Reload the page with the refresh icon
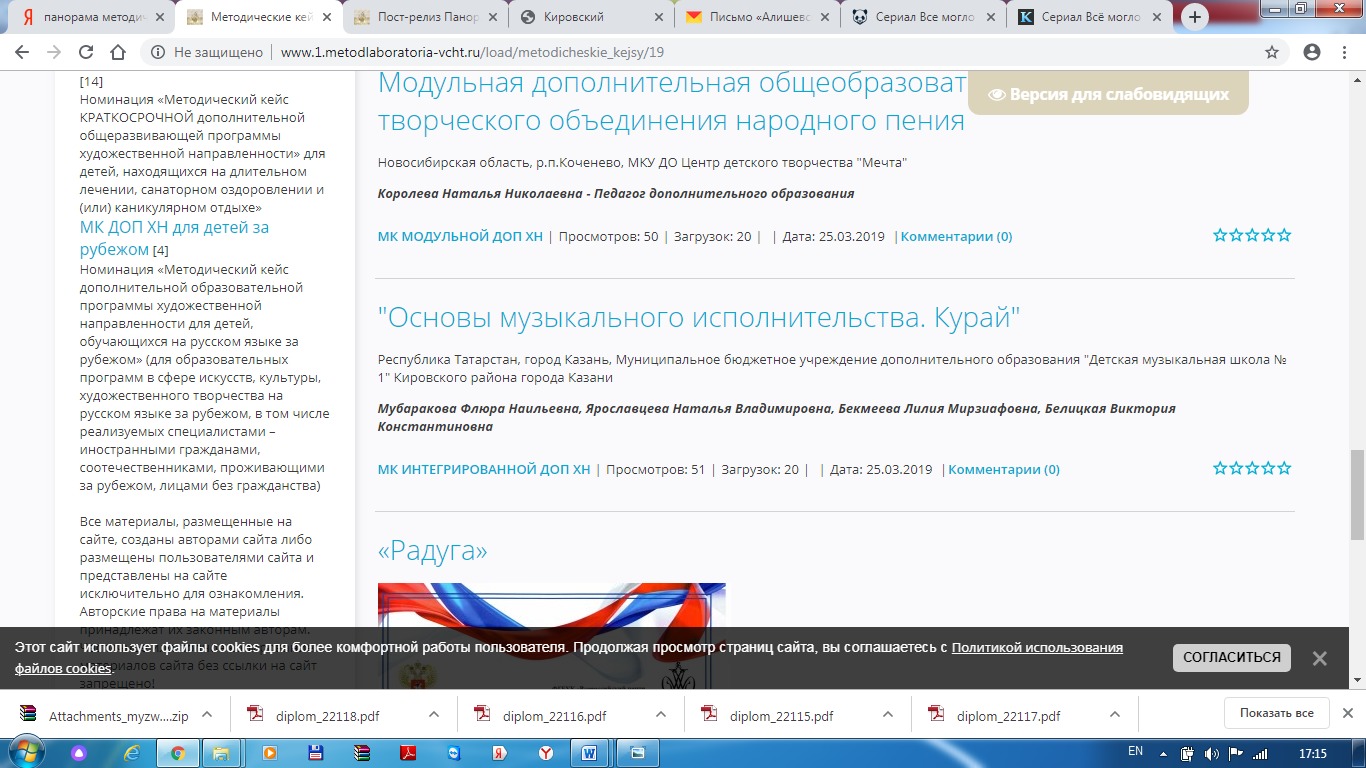1366x768 pixels. point(86,53)
